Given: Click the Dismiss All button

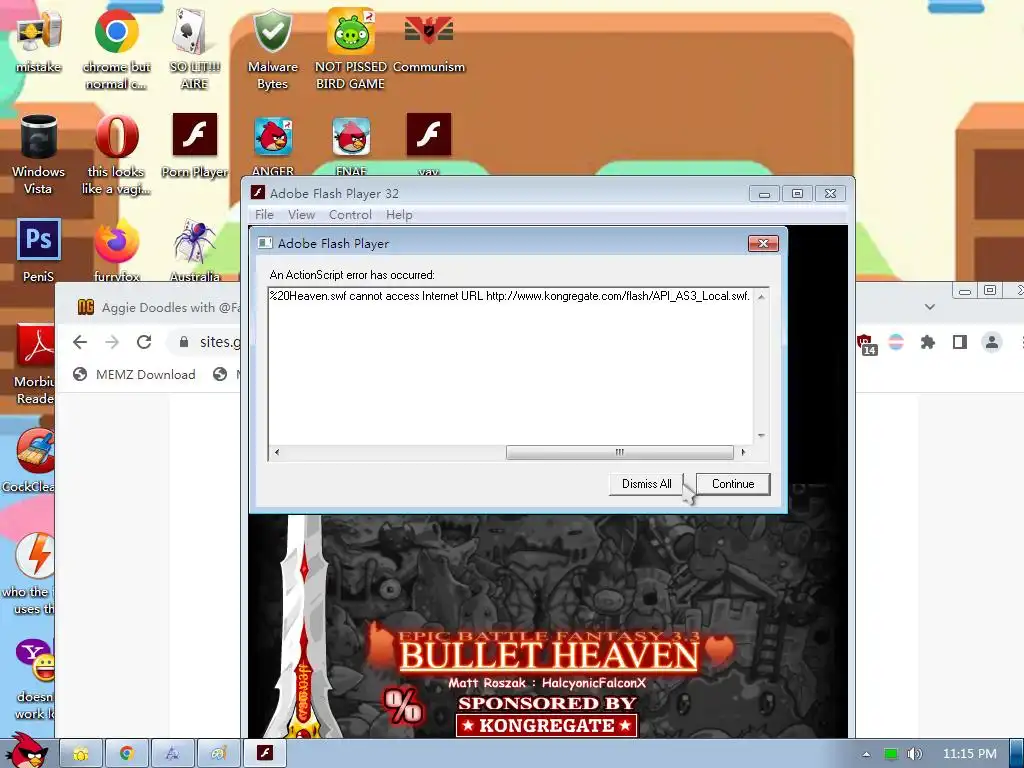Looking at the screenshot, I should pyautogui.click(x=646, y=484).
